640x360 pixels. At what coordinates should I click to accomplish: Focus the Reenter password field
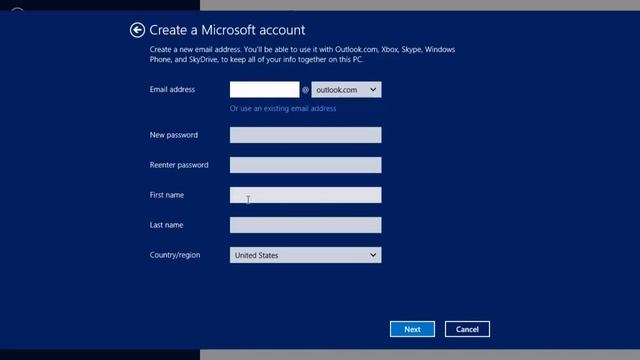(305, 165)
